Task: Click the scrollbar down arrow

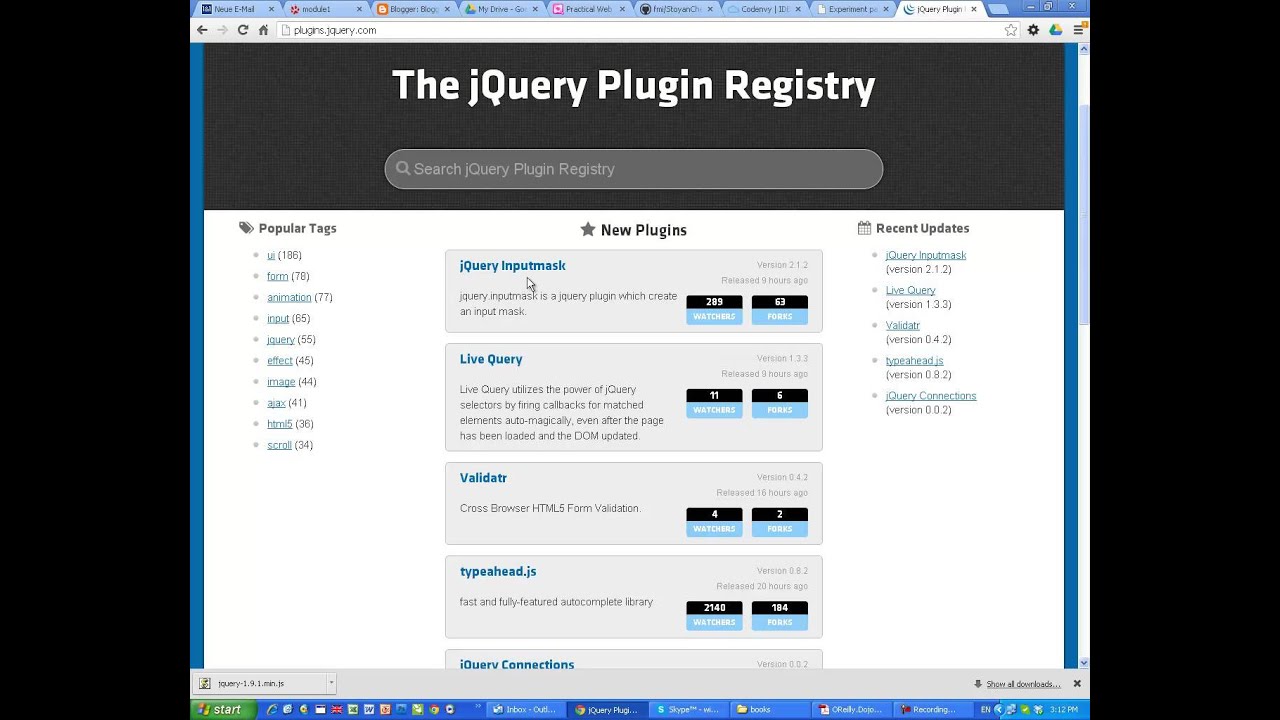Action: (1084, 662)
